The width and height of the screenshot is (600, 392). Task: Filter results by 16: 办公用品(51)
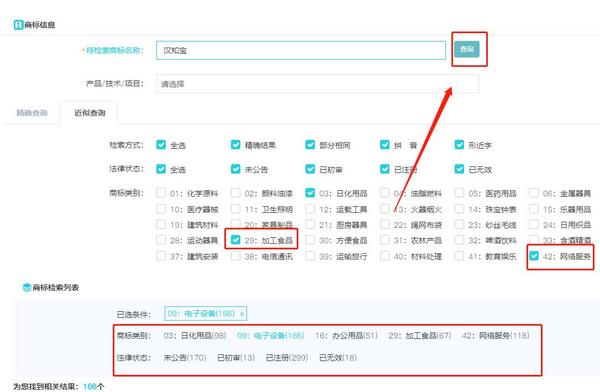(346, 336)
